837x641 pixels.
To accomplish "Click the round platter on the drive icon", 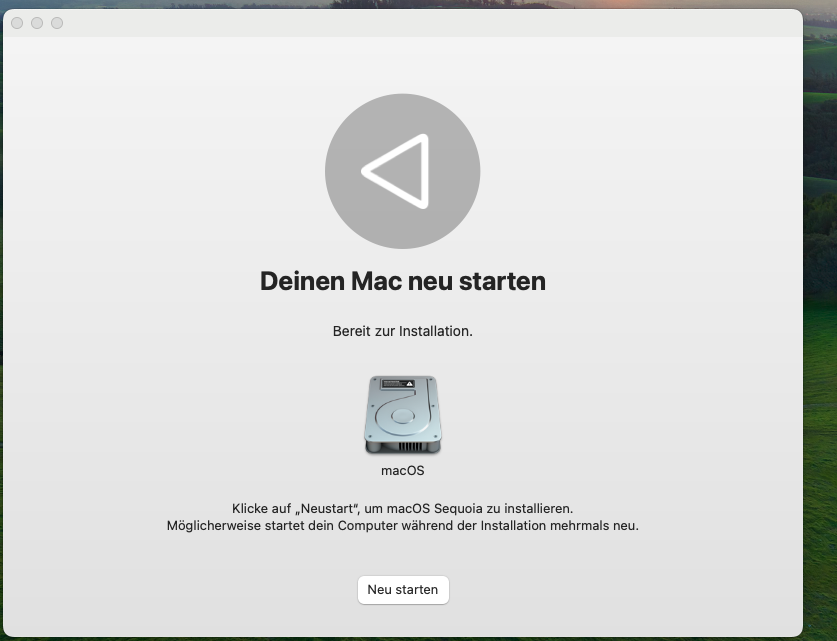I will click(402, 416).
